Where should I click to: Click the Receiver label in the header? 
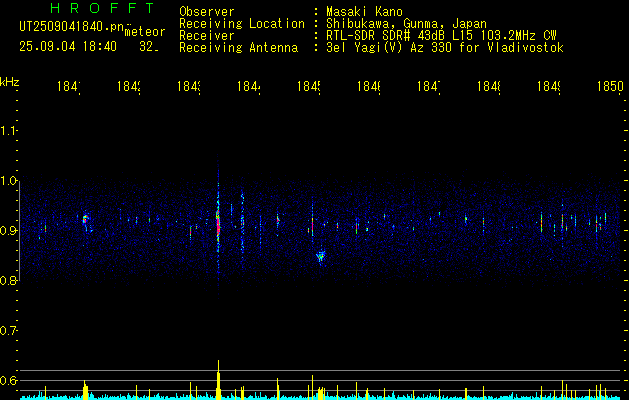tap(207, 36)
